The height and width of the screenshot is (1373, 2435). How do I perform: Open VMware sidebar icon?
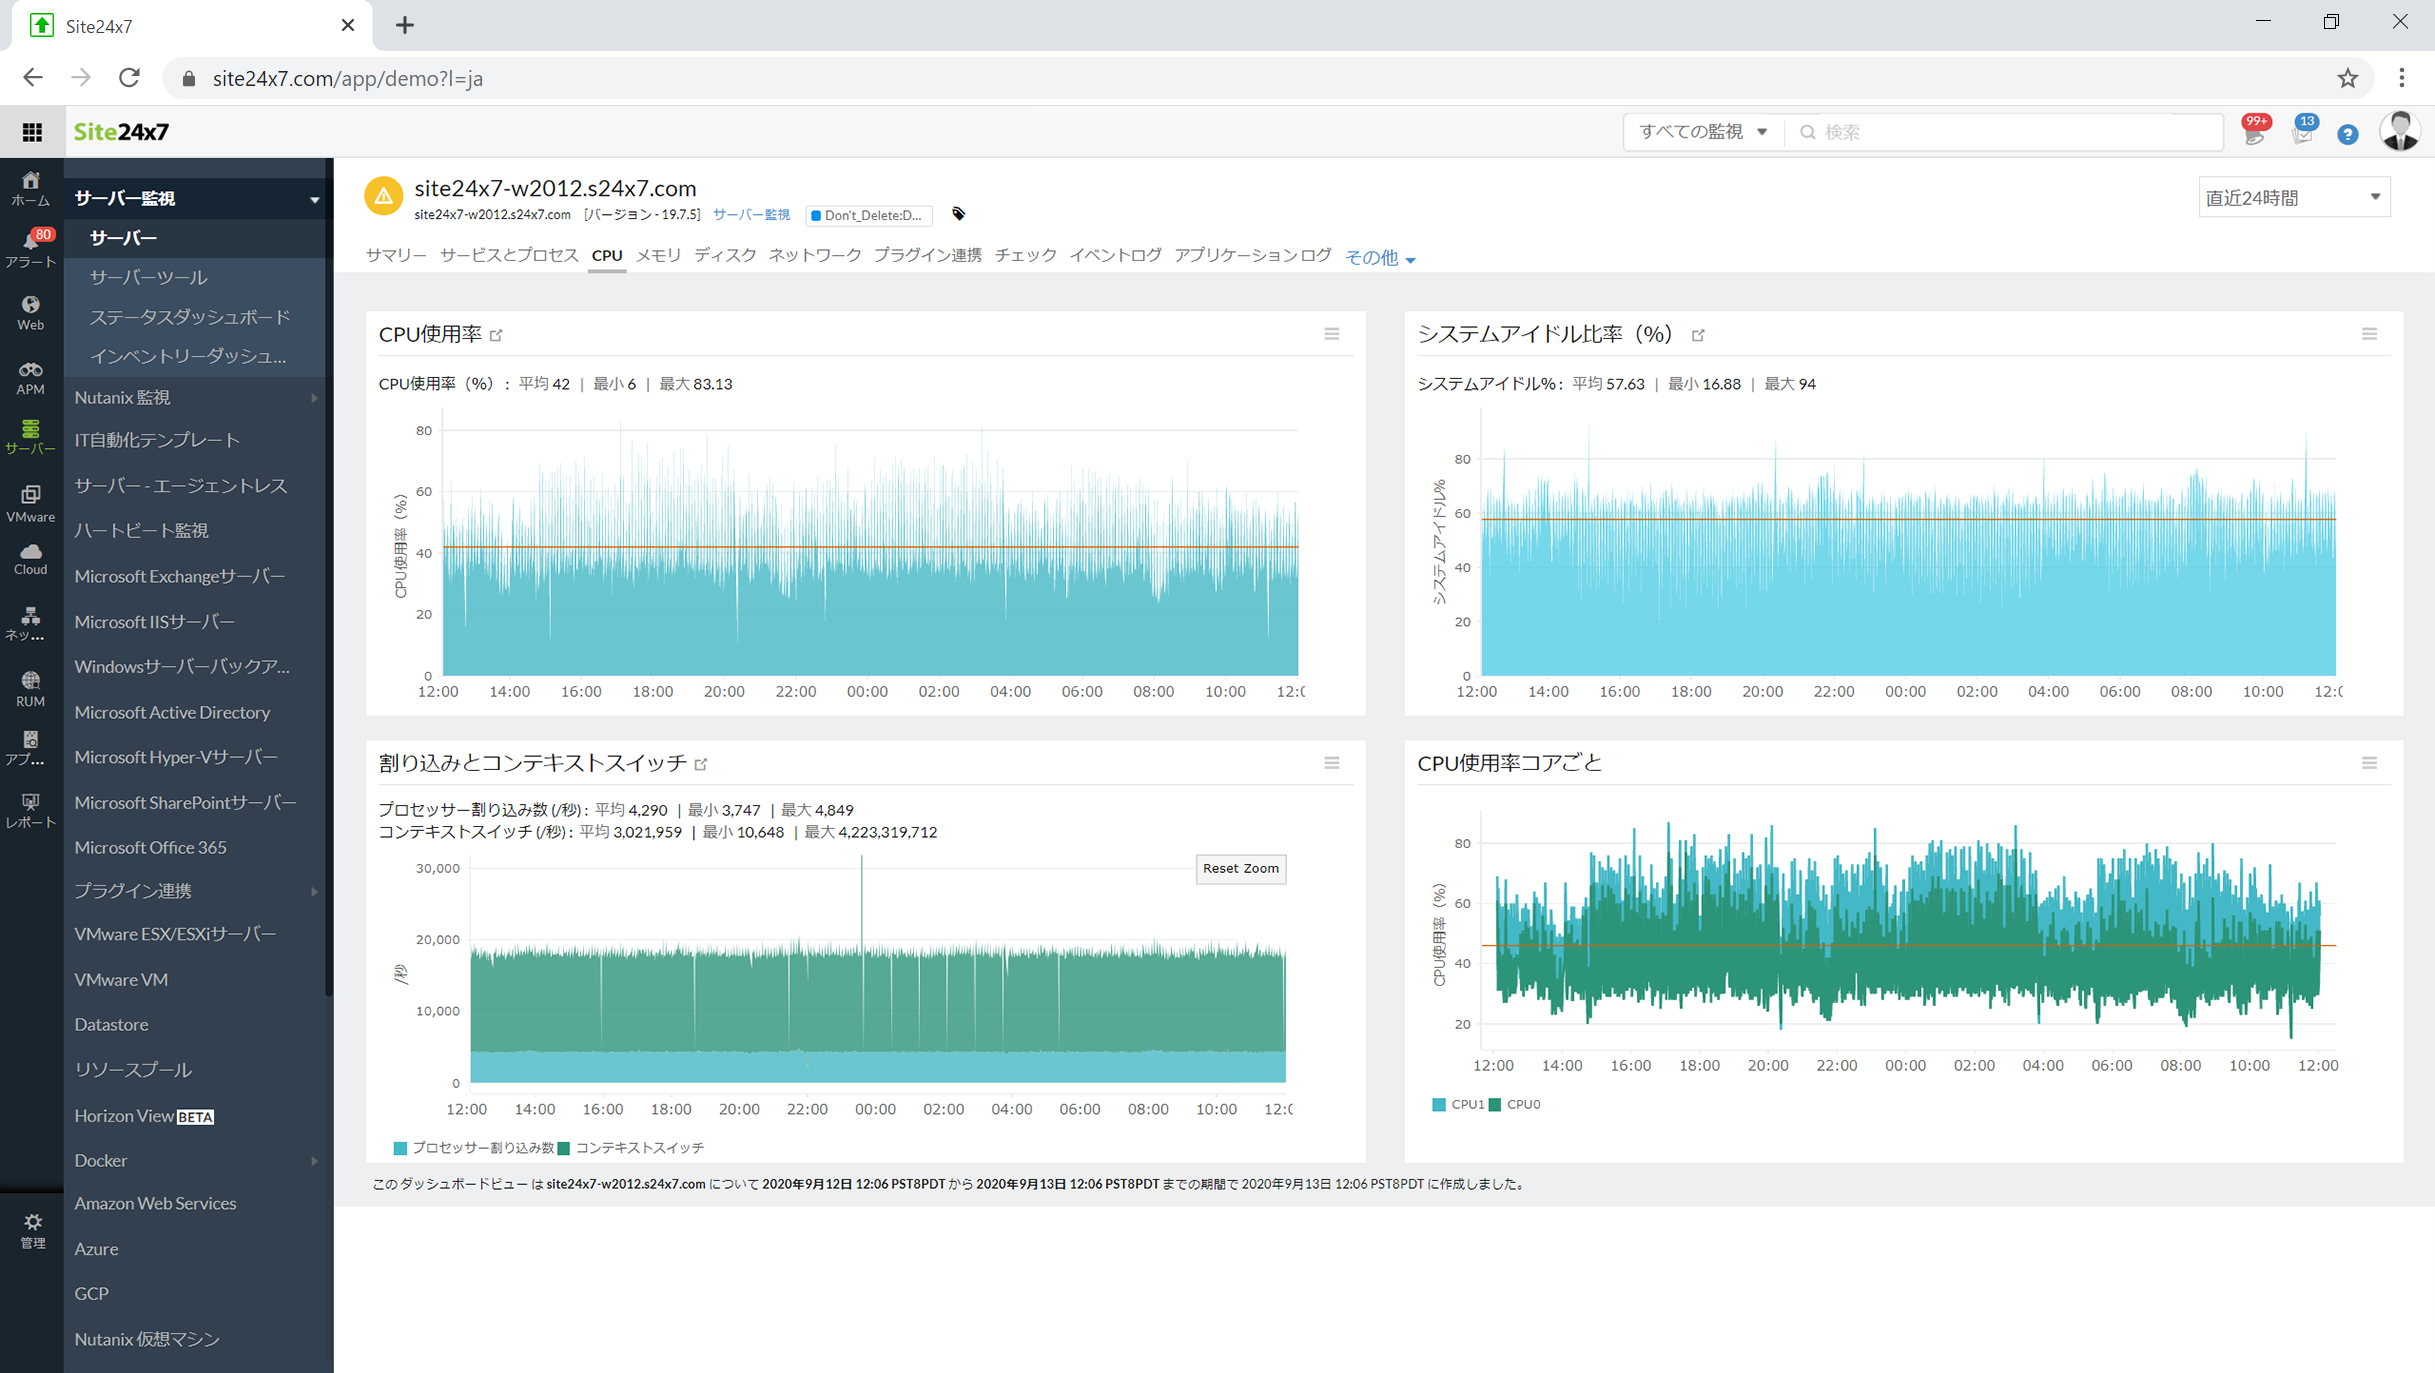(31, 504)
